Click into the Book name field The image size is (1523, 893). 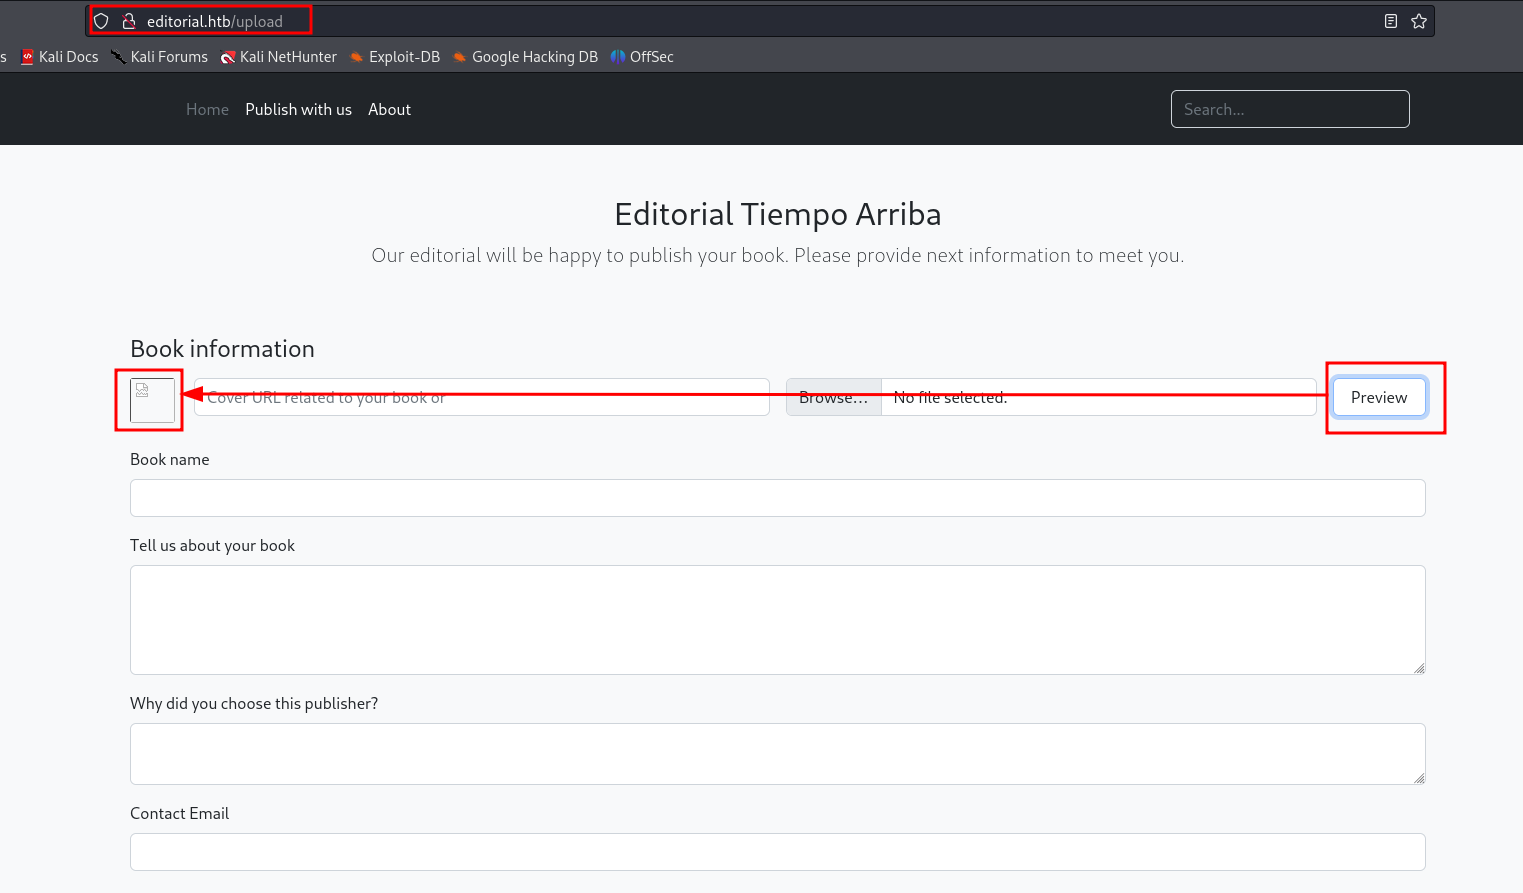[777, 498]
